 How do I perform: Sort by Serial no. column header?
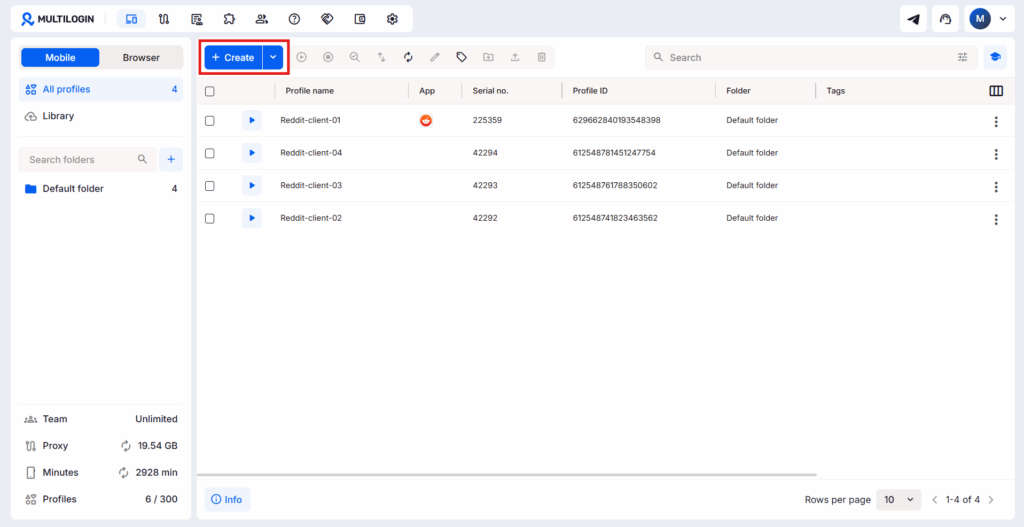(490, 91)
